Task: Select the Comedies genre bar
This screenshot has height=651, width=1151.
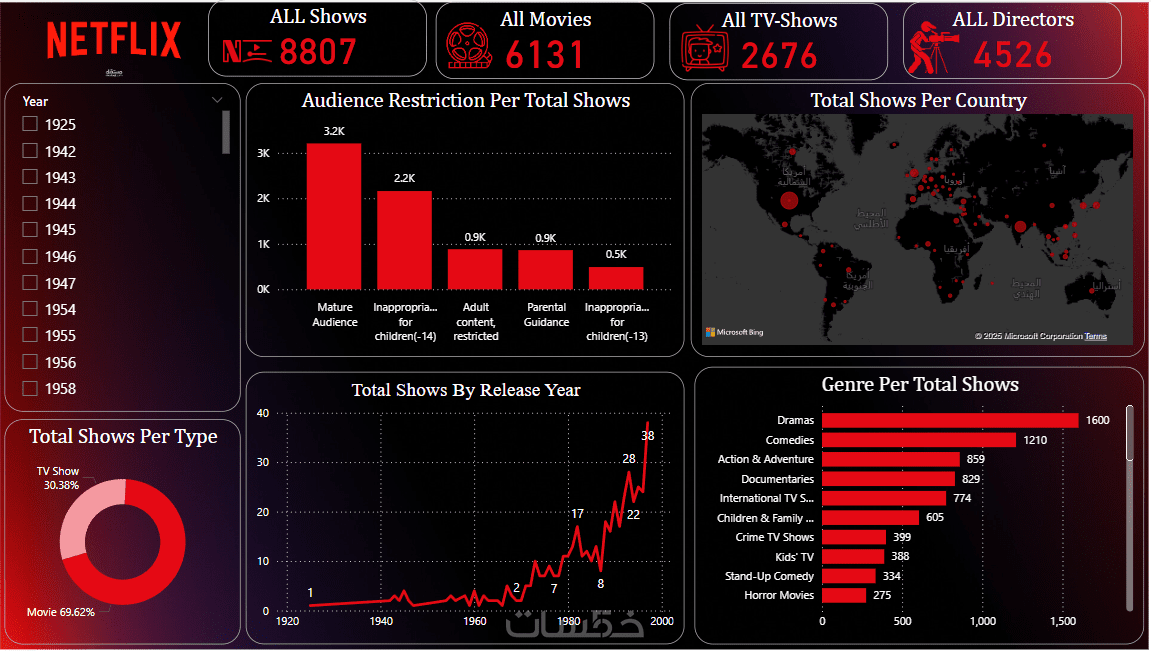Action: coord(919,440)
